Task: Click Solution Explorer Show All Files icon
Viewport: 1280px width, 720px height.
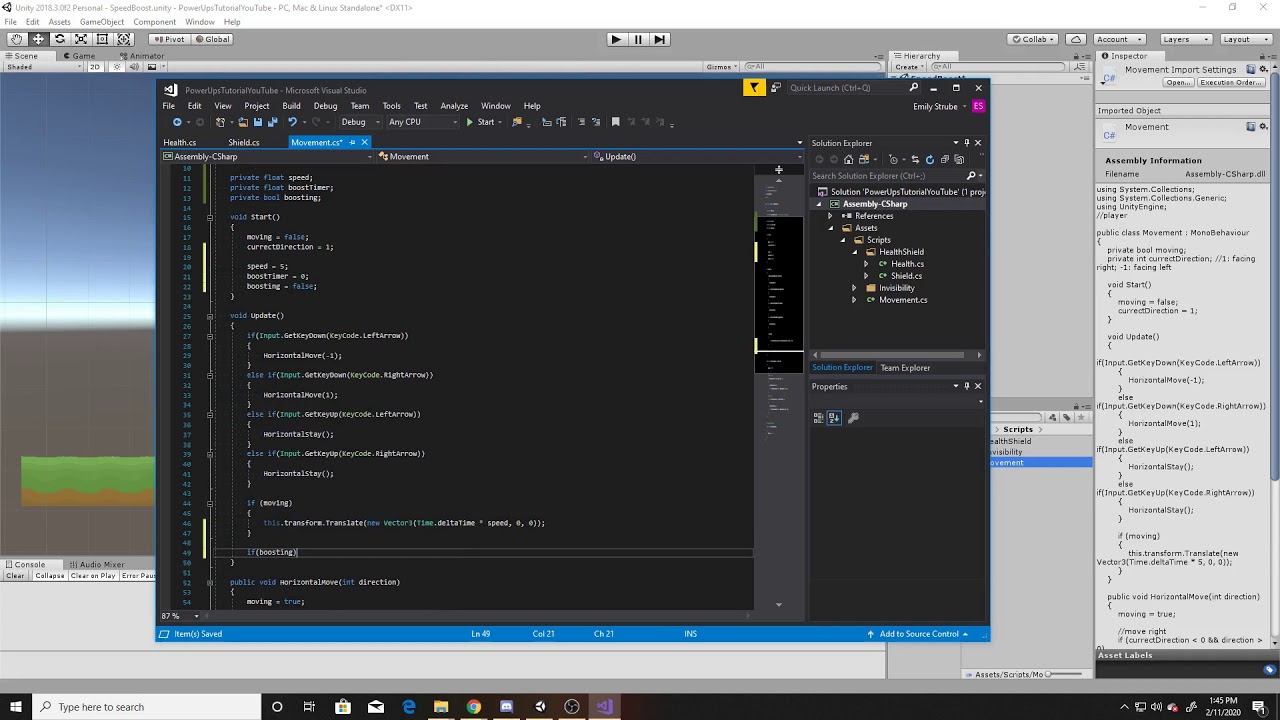Action: (x=959, y=159)
